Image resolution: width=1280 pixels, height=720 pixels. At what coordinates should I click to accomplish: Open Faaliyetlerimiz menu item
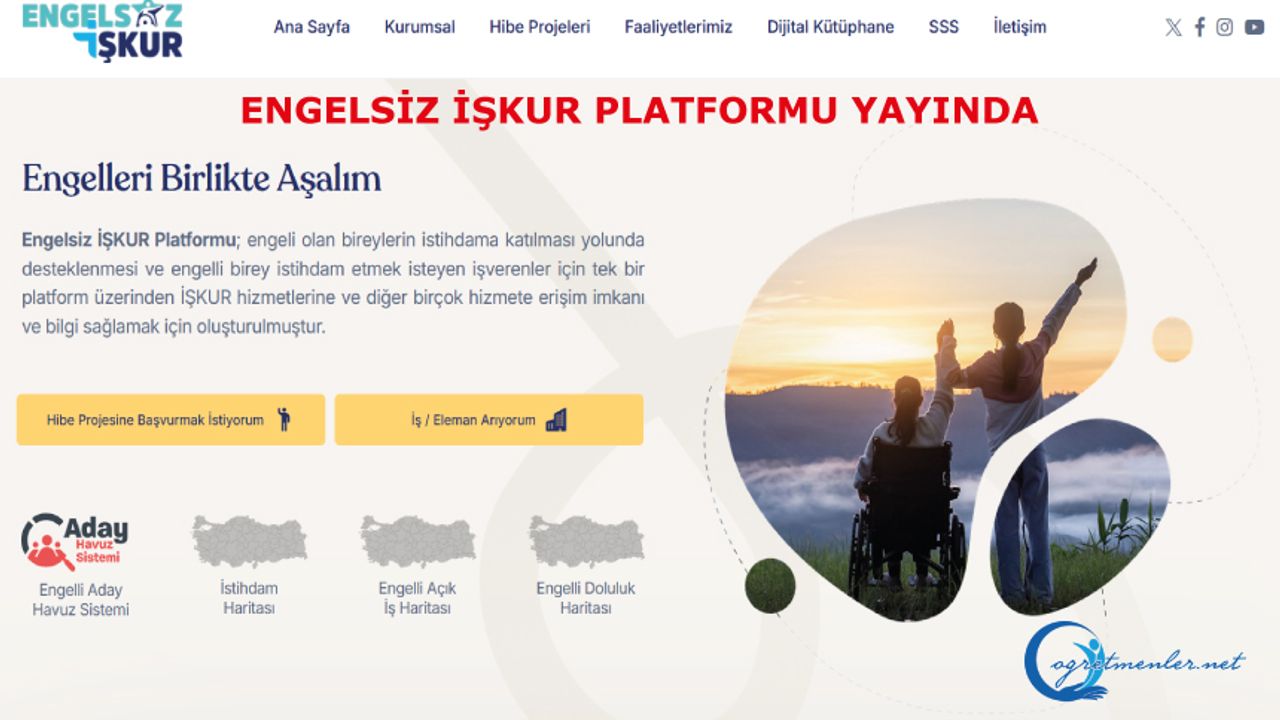[x=679, y=27]
